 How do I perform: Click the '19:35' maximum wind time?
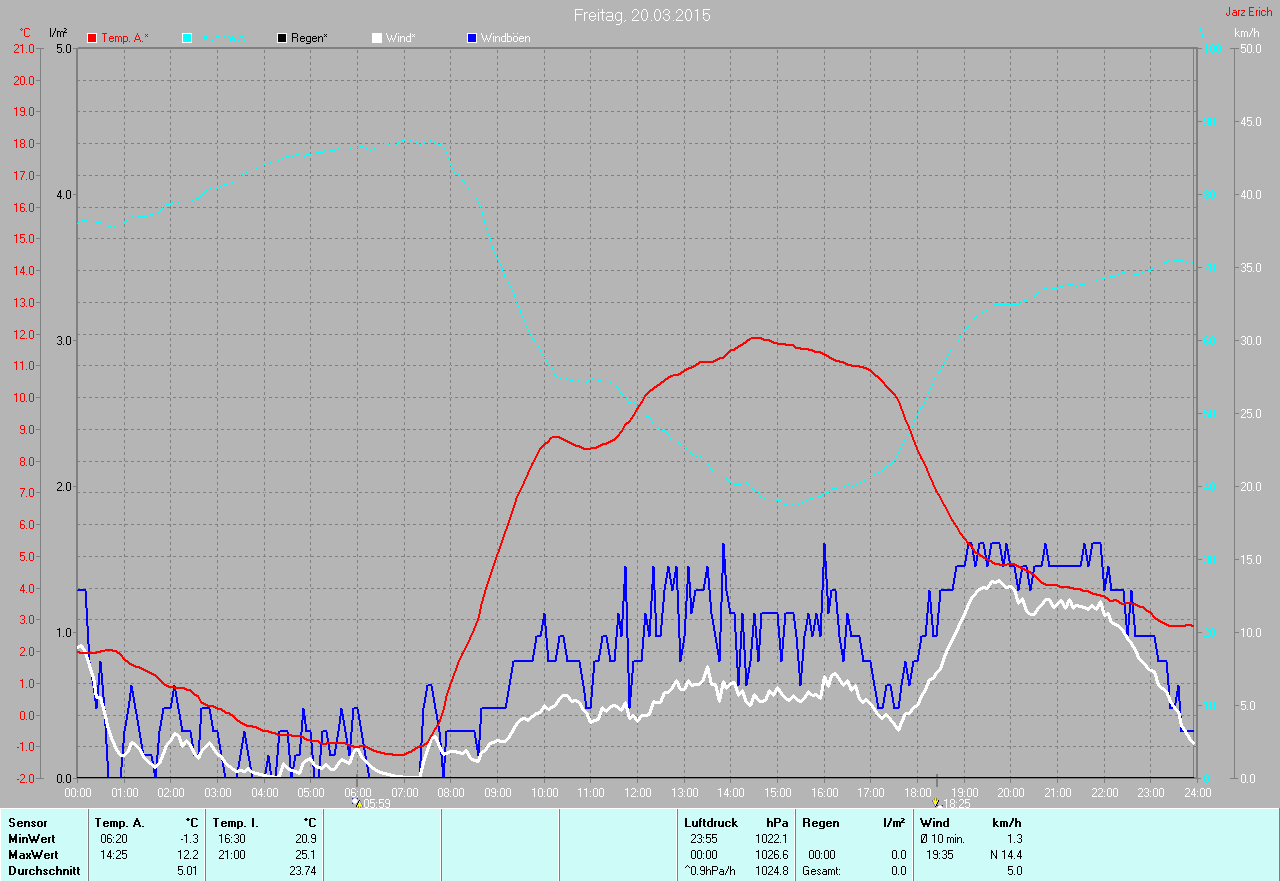pyautogui.click(x=940, y=855)
